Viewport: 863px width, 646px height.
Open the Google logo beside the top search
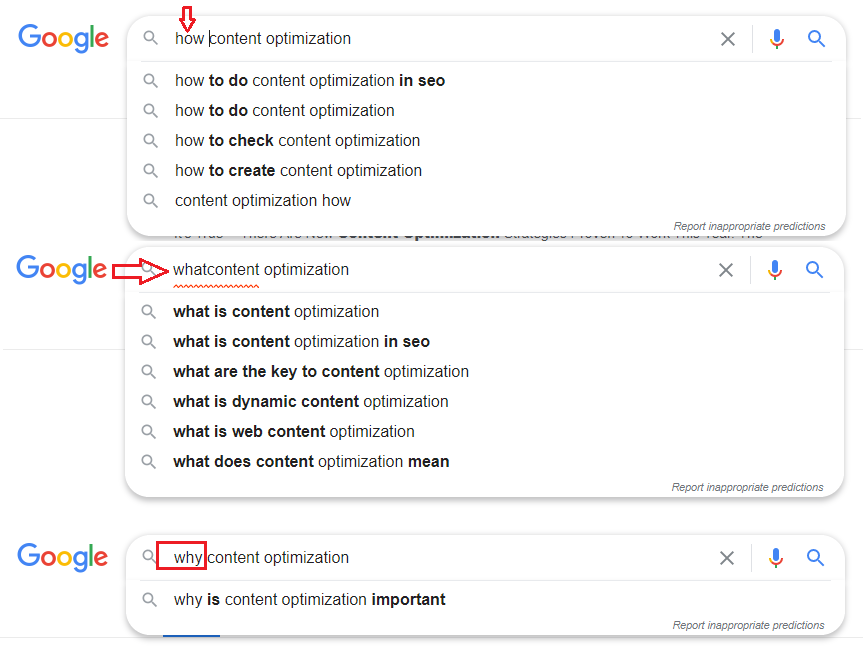coord(63,39)
